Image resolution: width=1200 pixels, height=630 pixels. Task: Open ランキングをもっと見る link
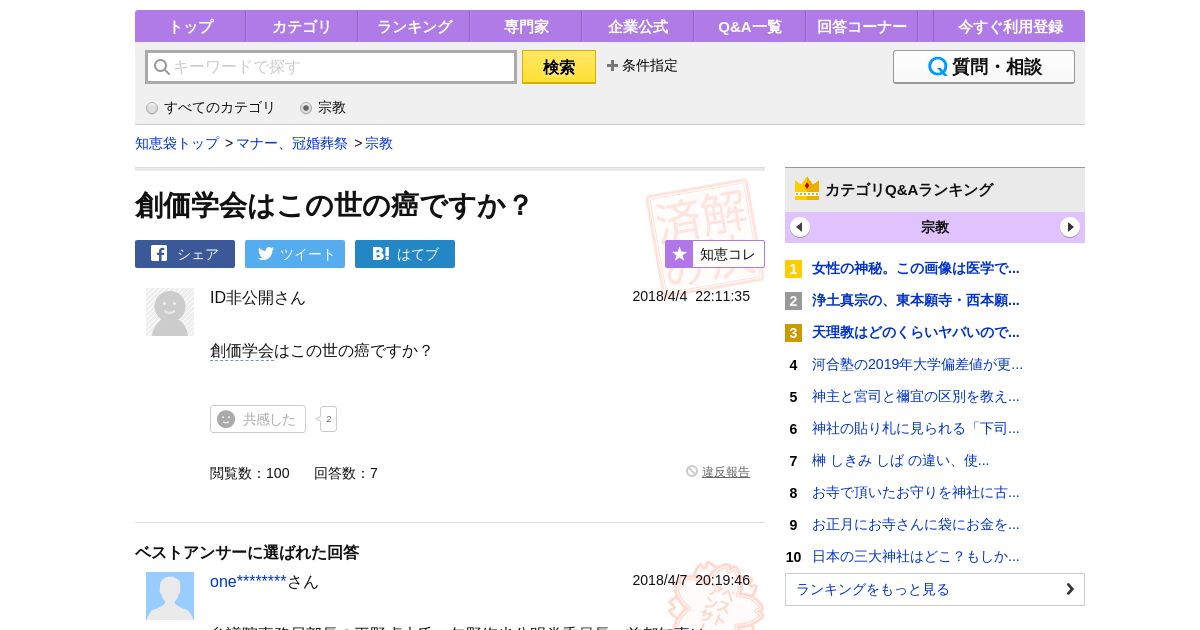pyautogui.click(x=935, y=589)
